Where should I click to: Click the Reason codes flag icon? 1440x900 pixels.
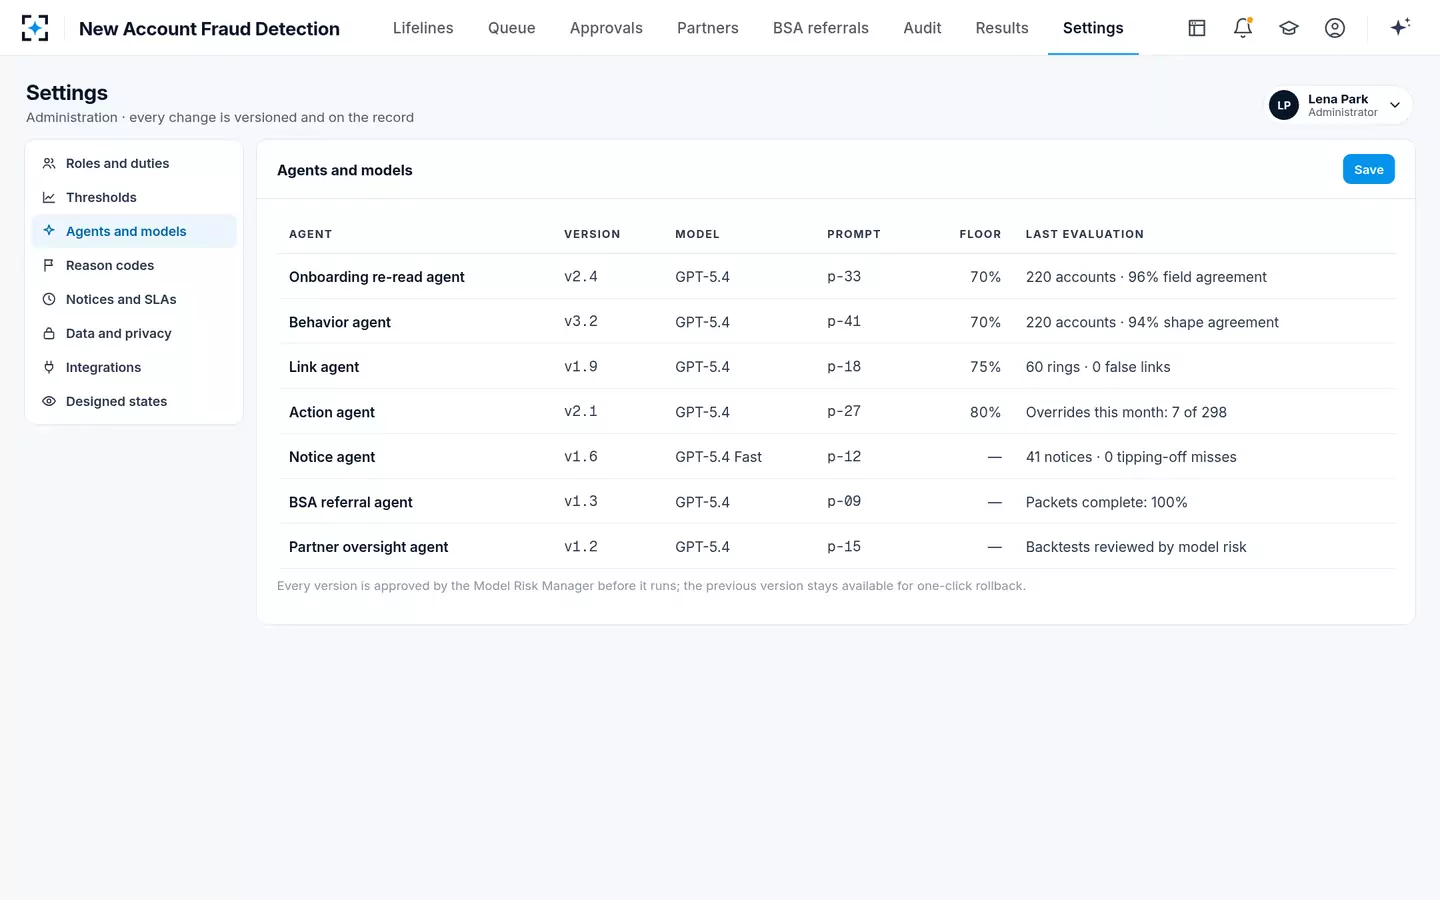click(49, 265)
